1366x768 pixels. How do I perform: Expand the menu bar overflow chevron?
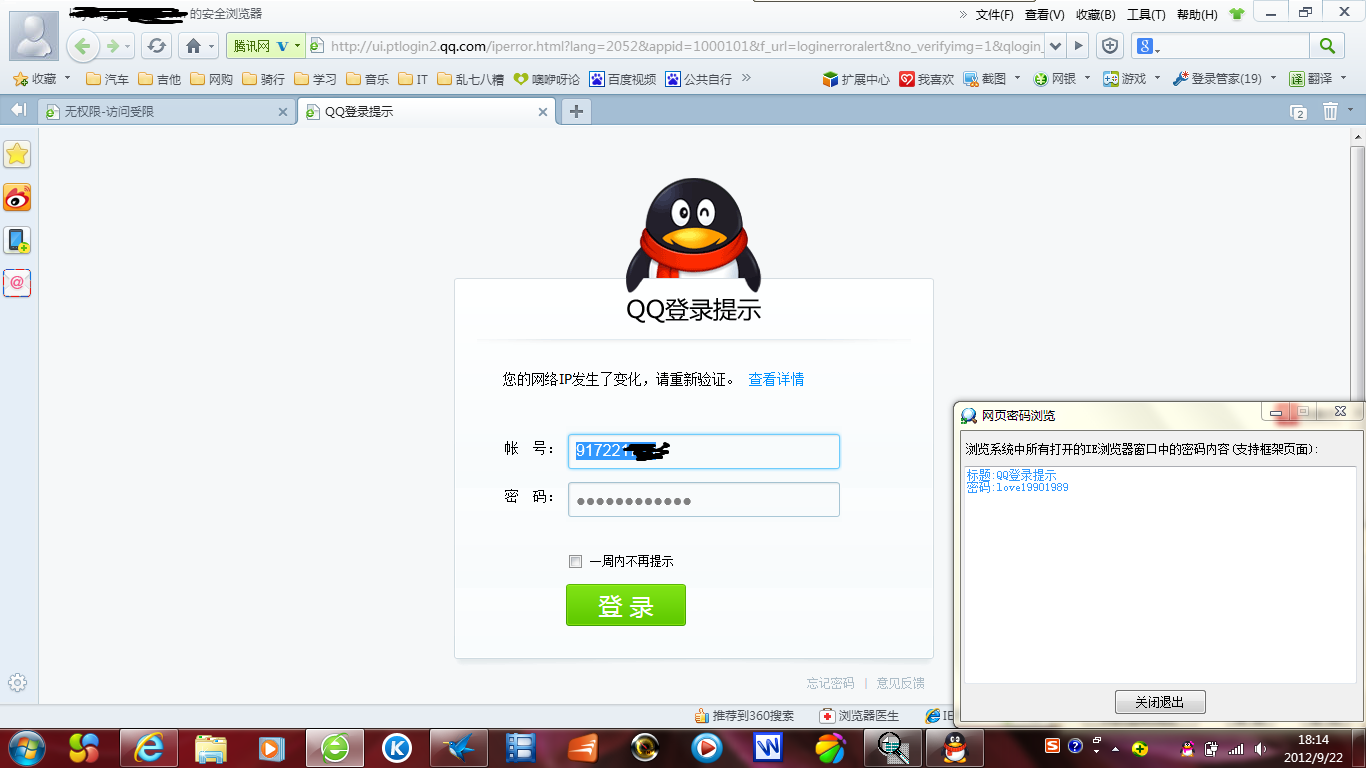pos(963,15)
